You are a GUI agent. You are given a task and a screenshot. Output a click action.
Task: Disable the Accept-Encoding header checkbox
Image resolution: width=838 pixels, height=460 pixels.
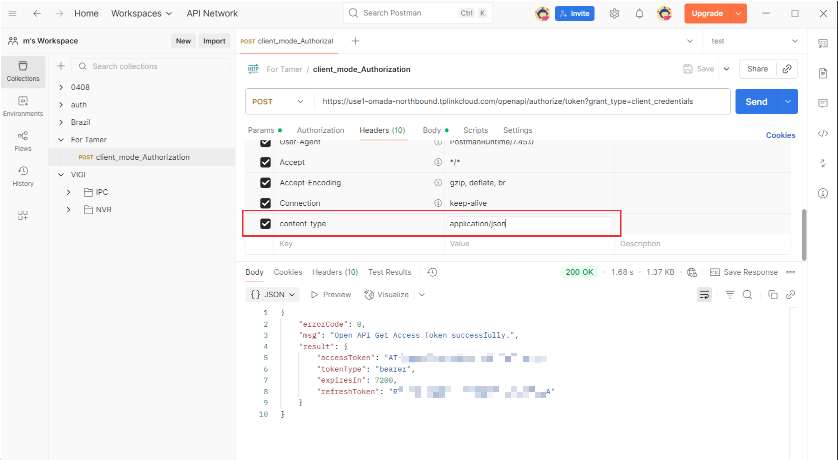click(265, 183)
